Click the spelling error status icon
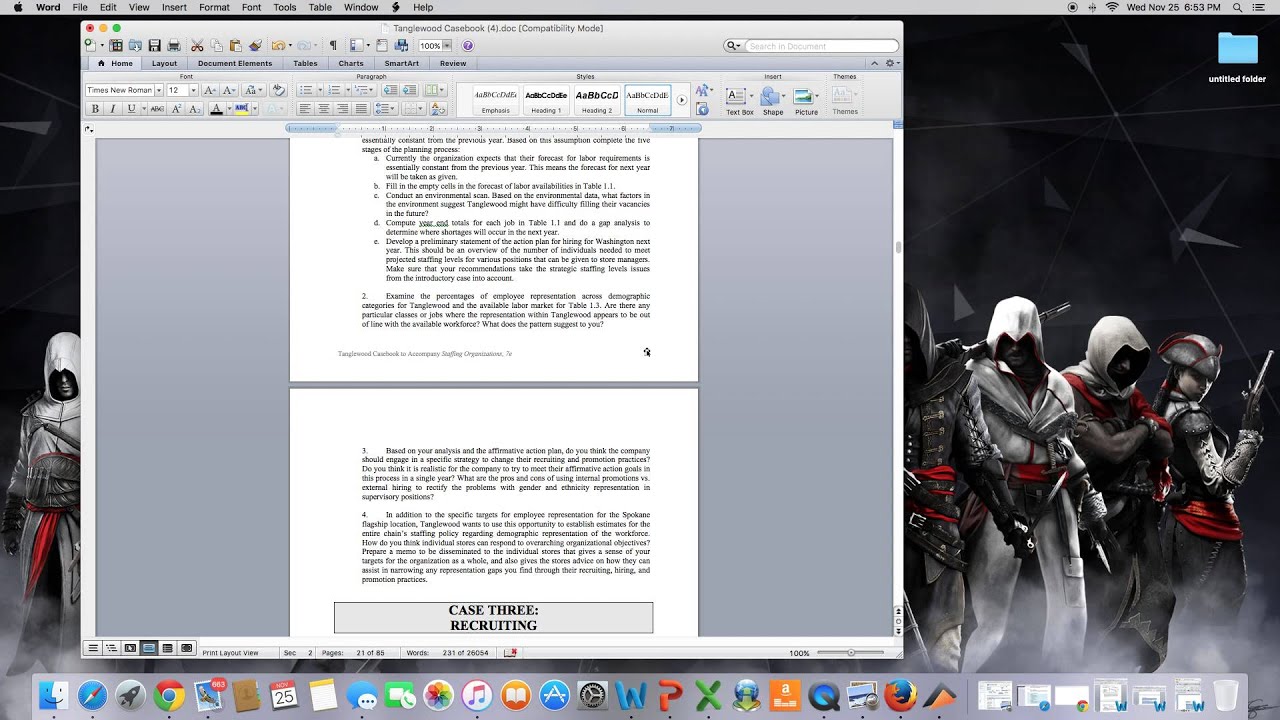Image resolution: width=1280 pixels, height=720 pixels. tap(510, 652)
